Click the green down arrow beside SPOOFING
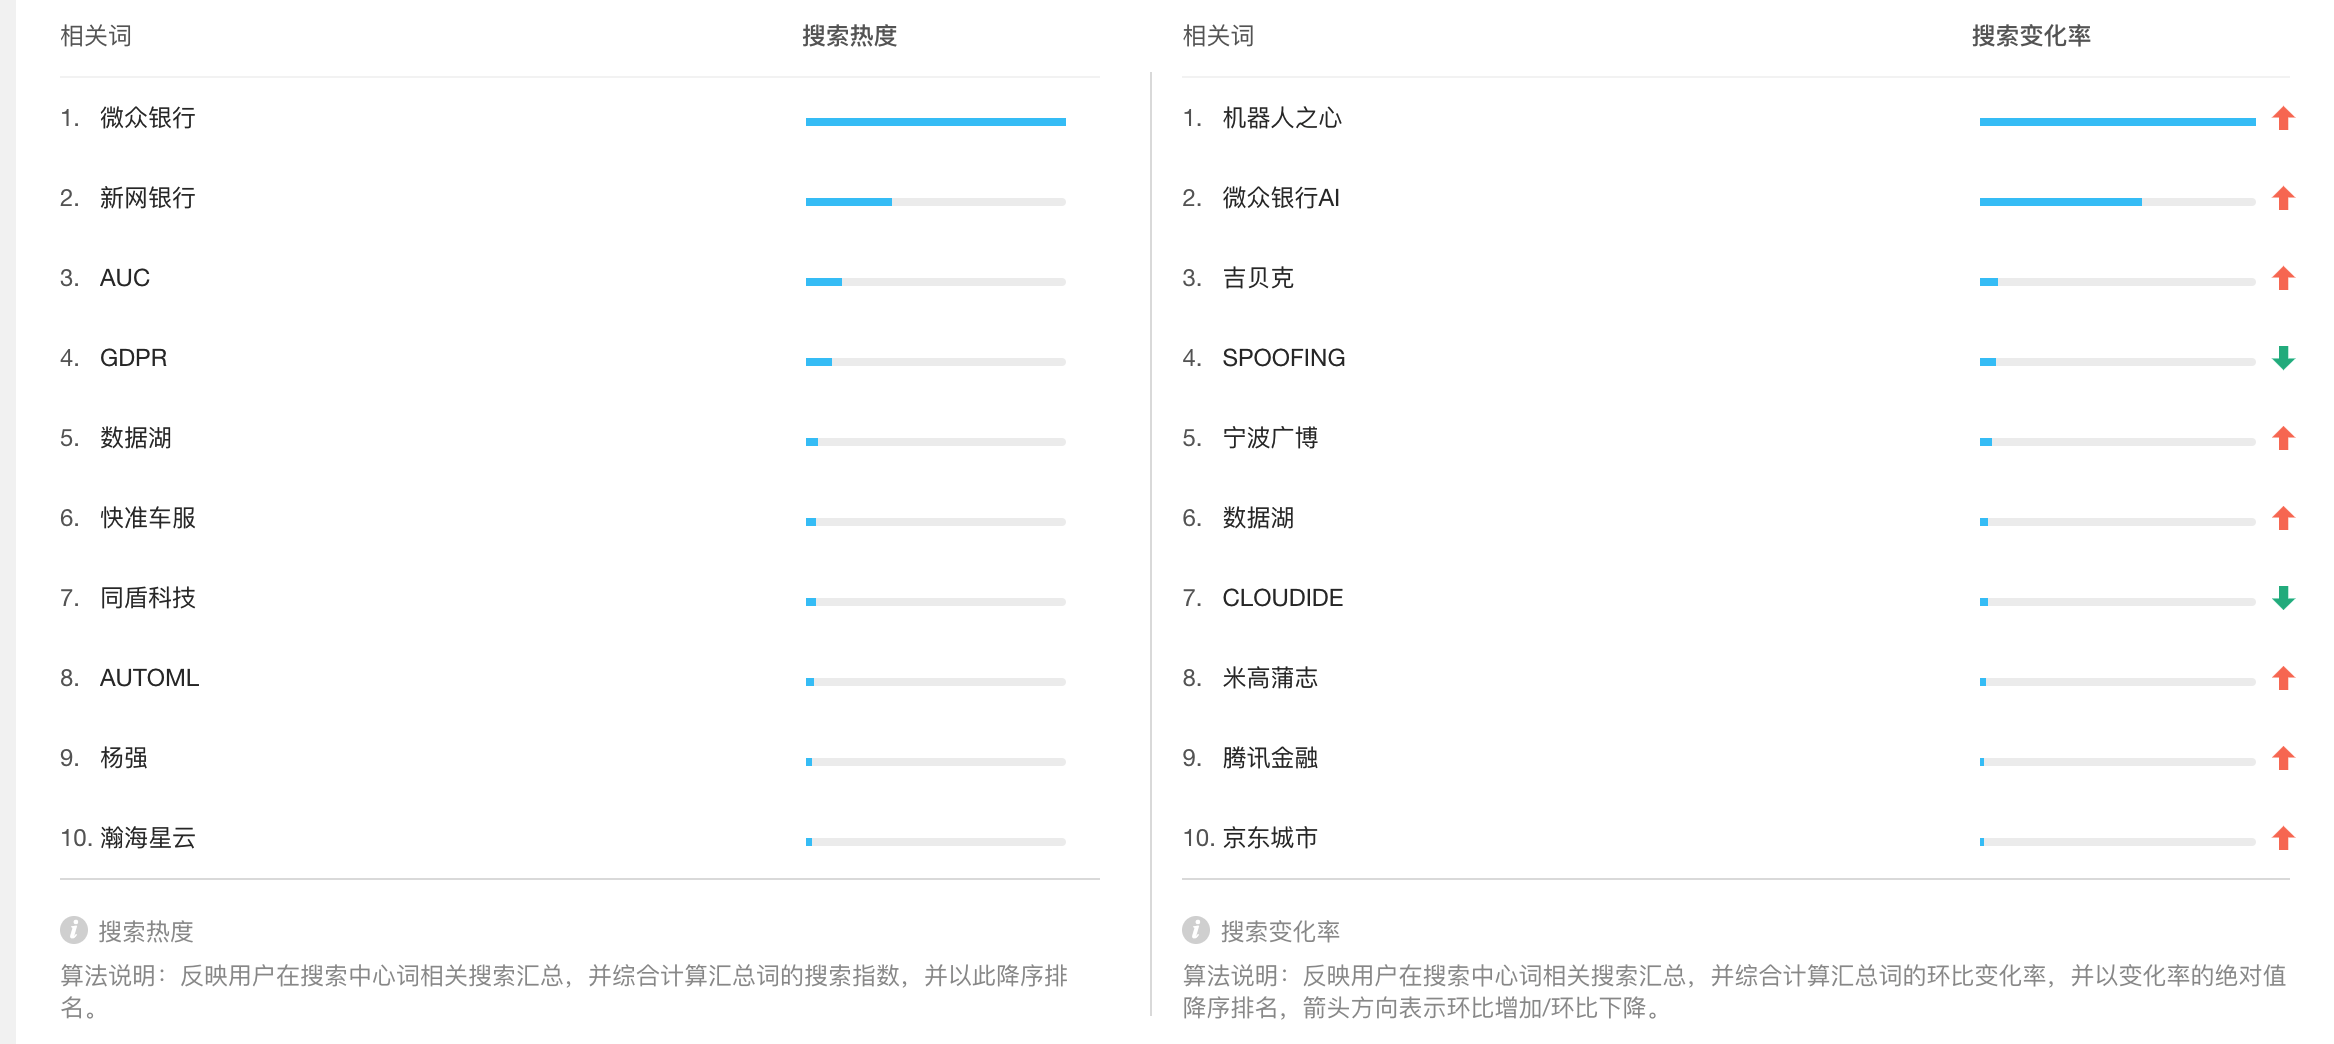2334x1044 pixels. click(x=2283, y=358)
